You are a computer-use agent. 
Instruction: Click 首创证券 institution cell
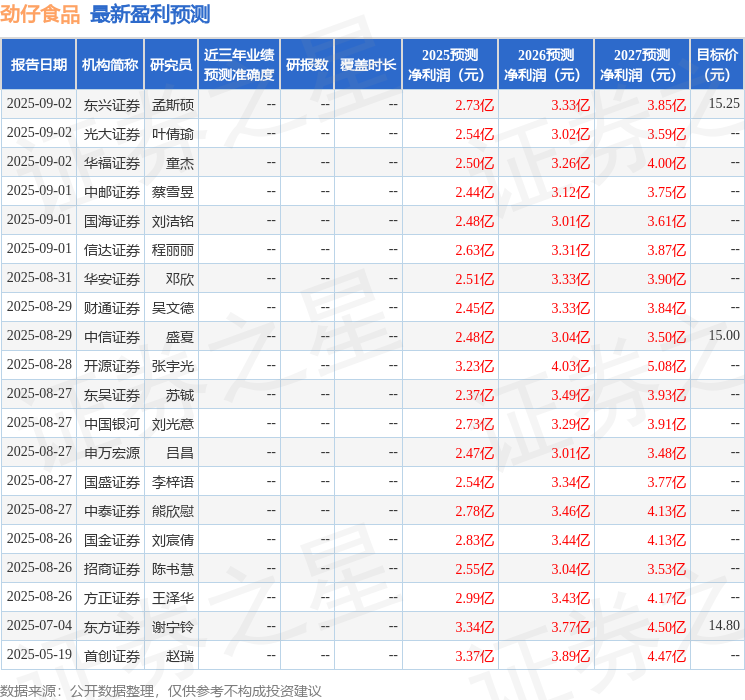click(112, 656)
